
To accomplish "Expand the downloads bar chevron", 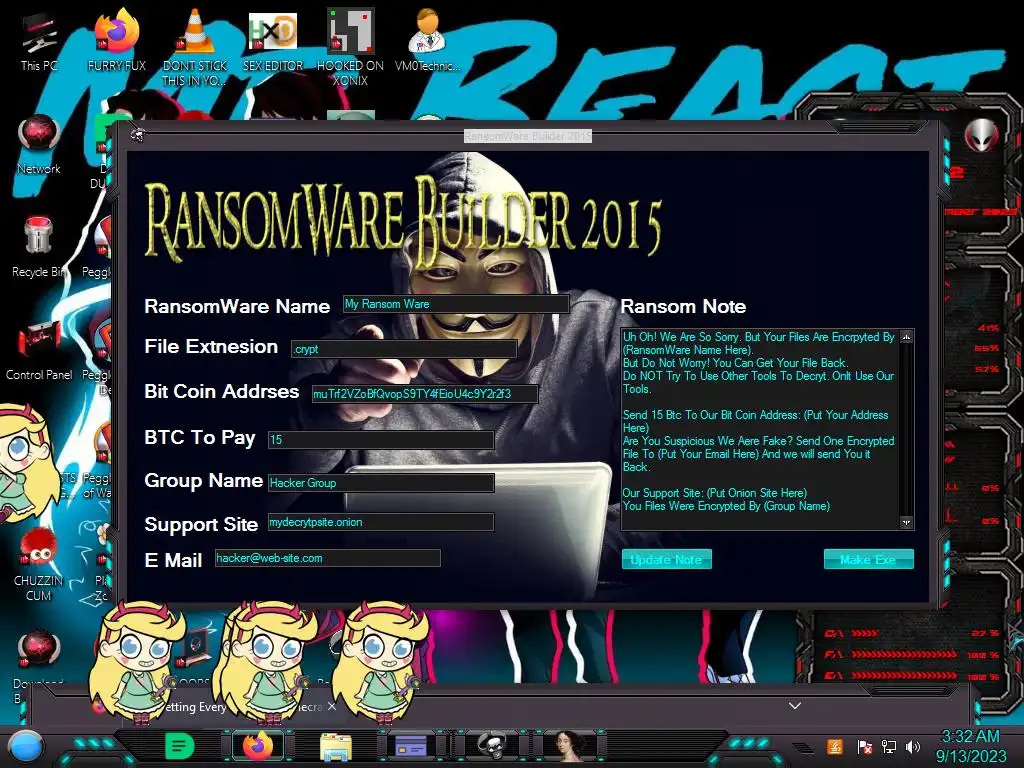I will 795,705.
